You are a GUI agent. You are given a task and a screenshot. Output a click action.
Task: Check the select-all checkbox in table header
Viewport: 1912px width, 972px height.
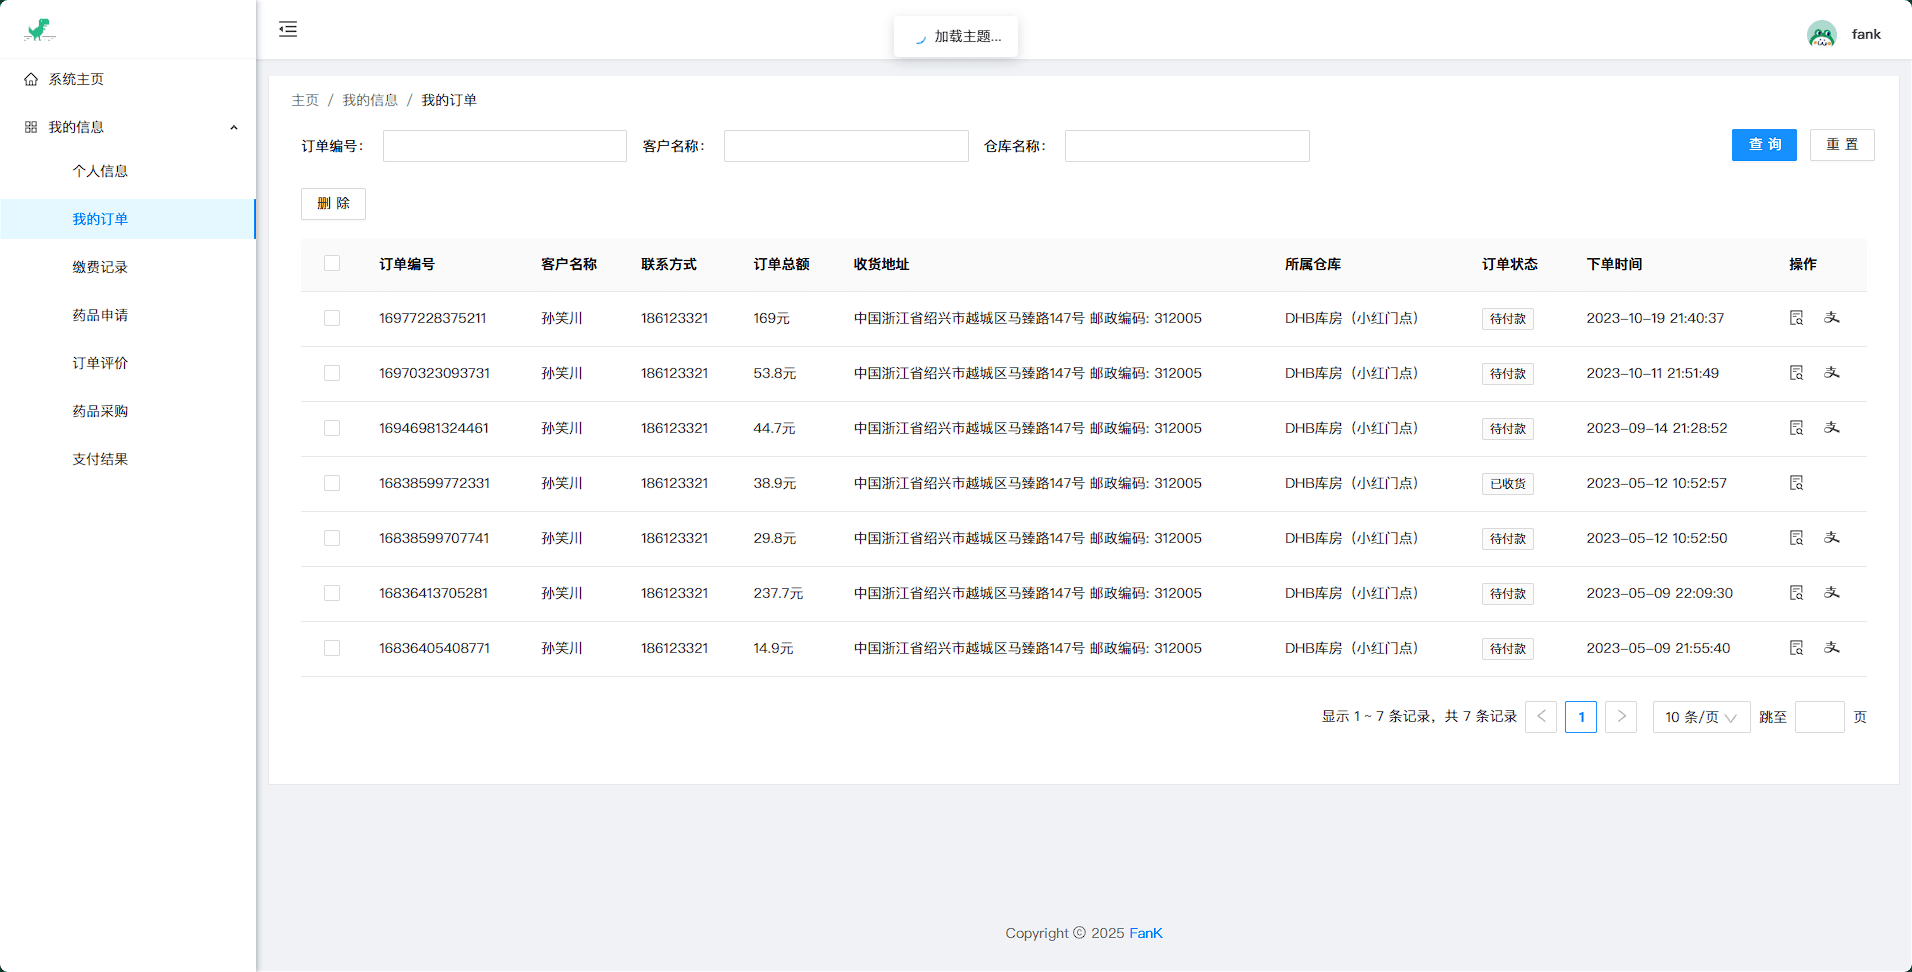(x=332, y=264)
